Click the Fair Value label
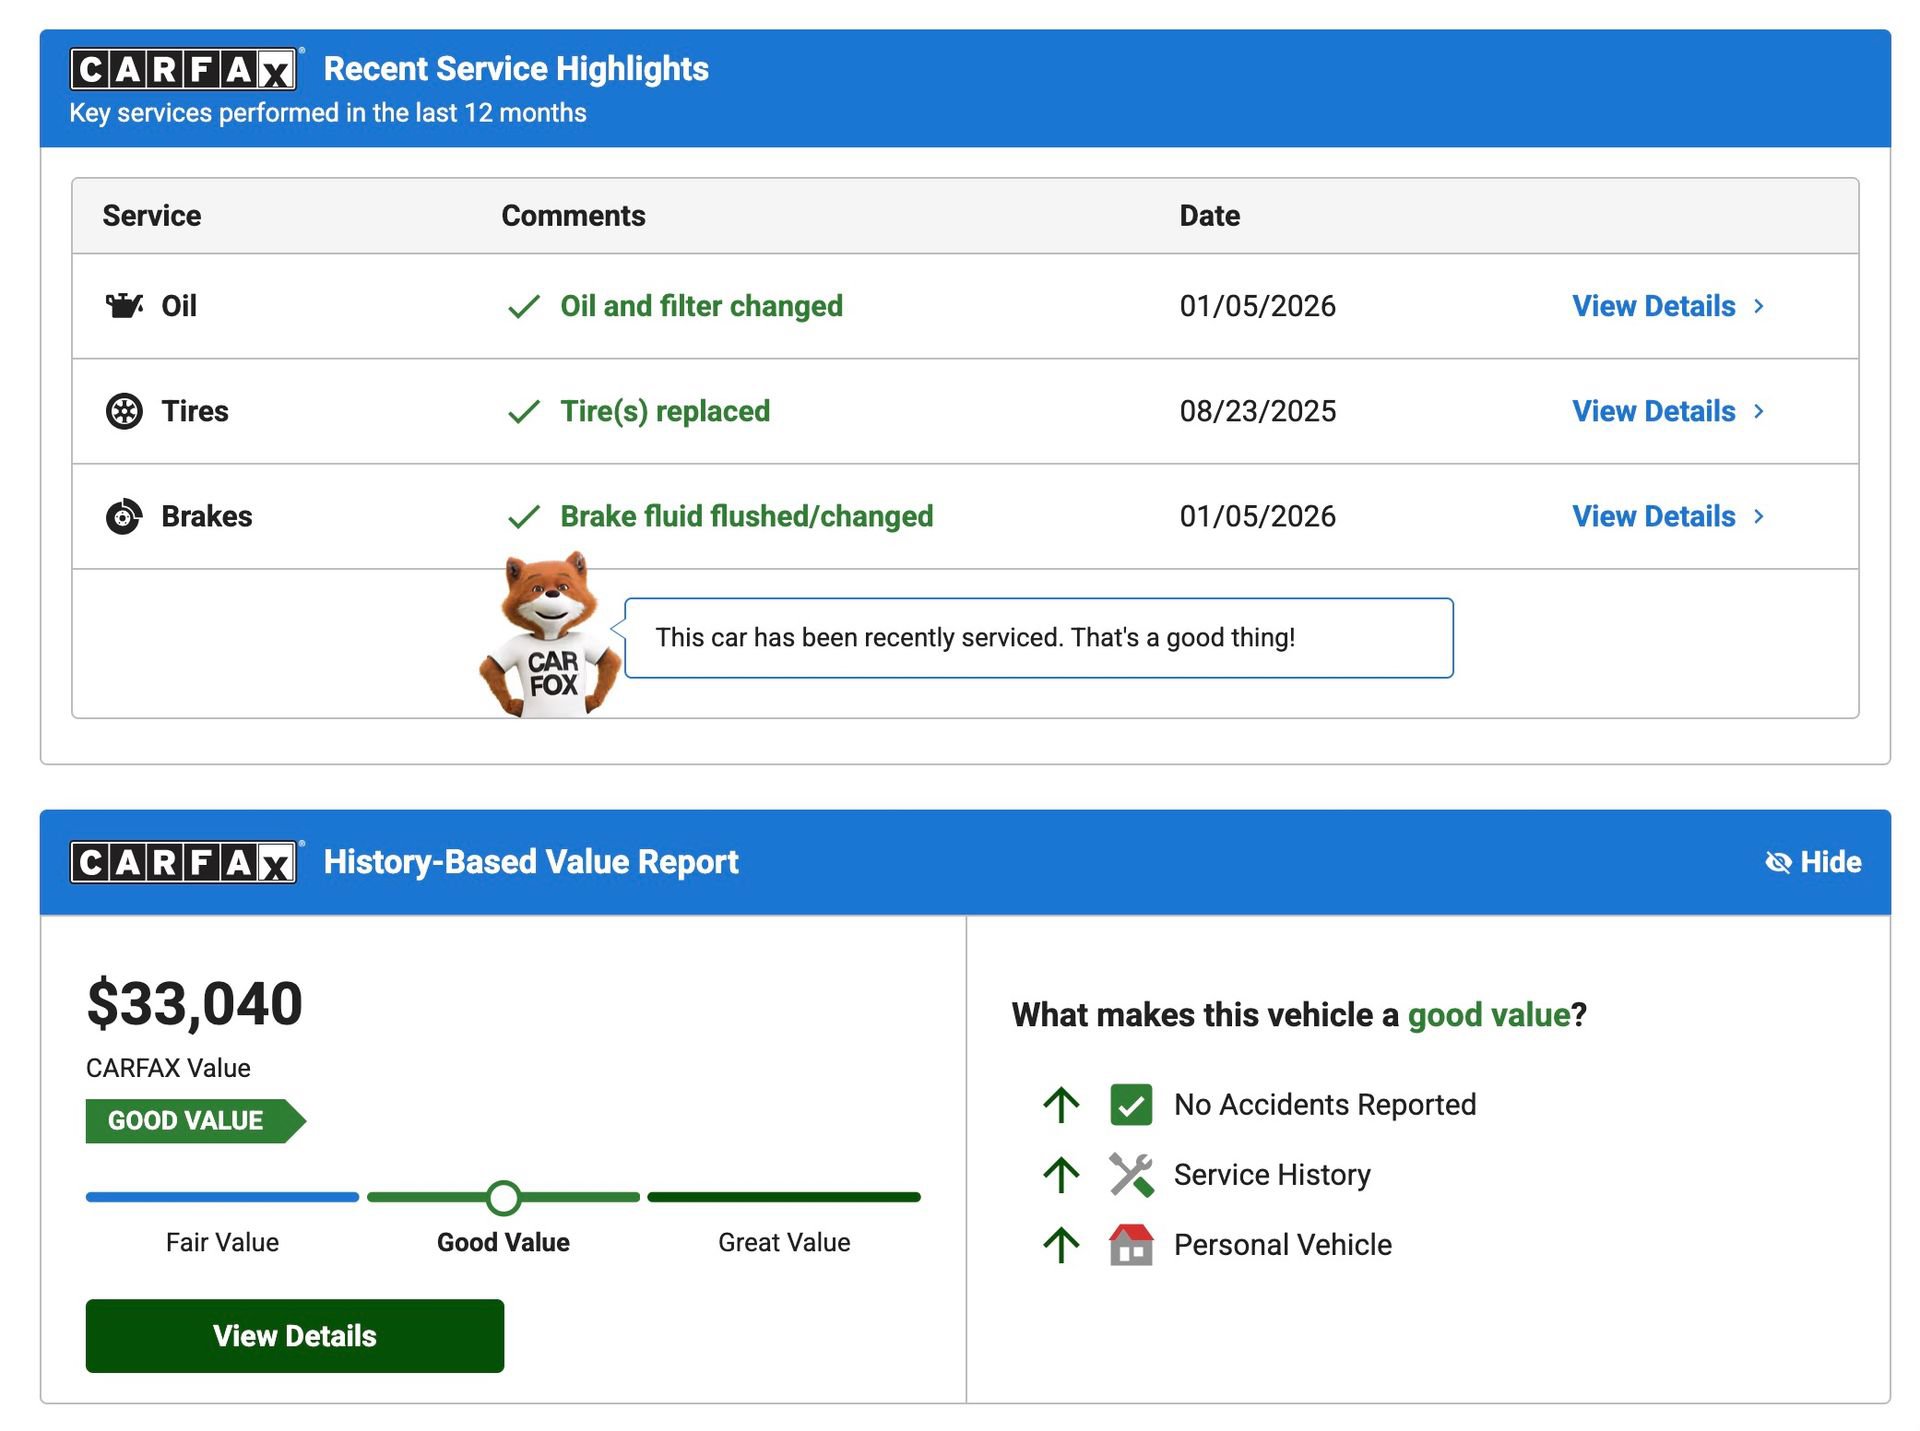Image resolution: width=1920 pixels, height=1431 pixels. pos(222,1243)
